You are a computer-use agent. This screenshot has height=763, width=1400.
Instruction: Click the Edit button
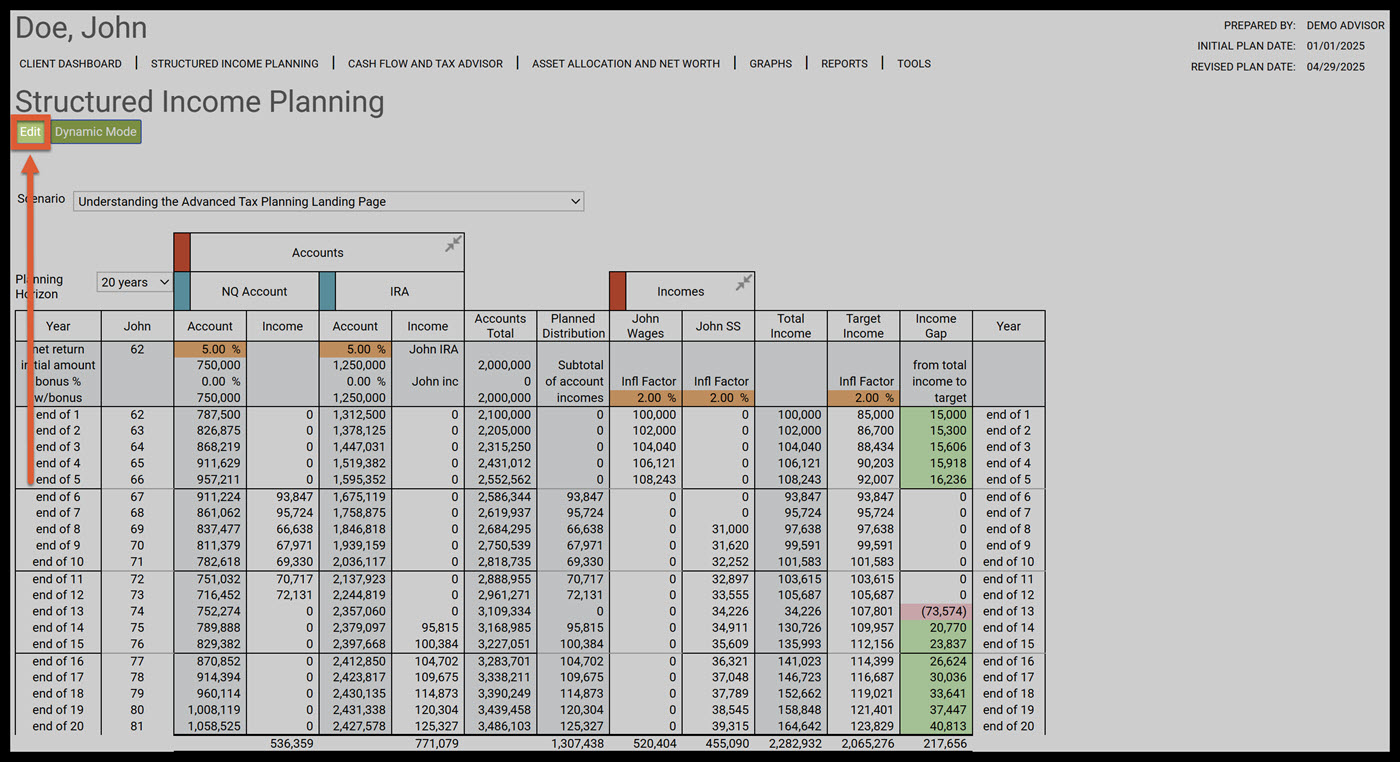pyautogui.click(x=31, y=132)
